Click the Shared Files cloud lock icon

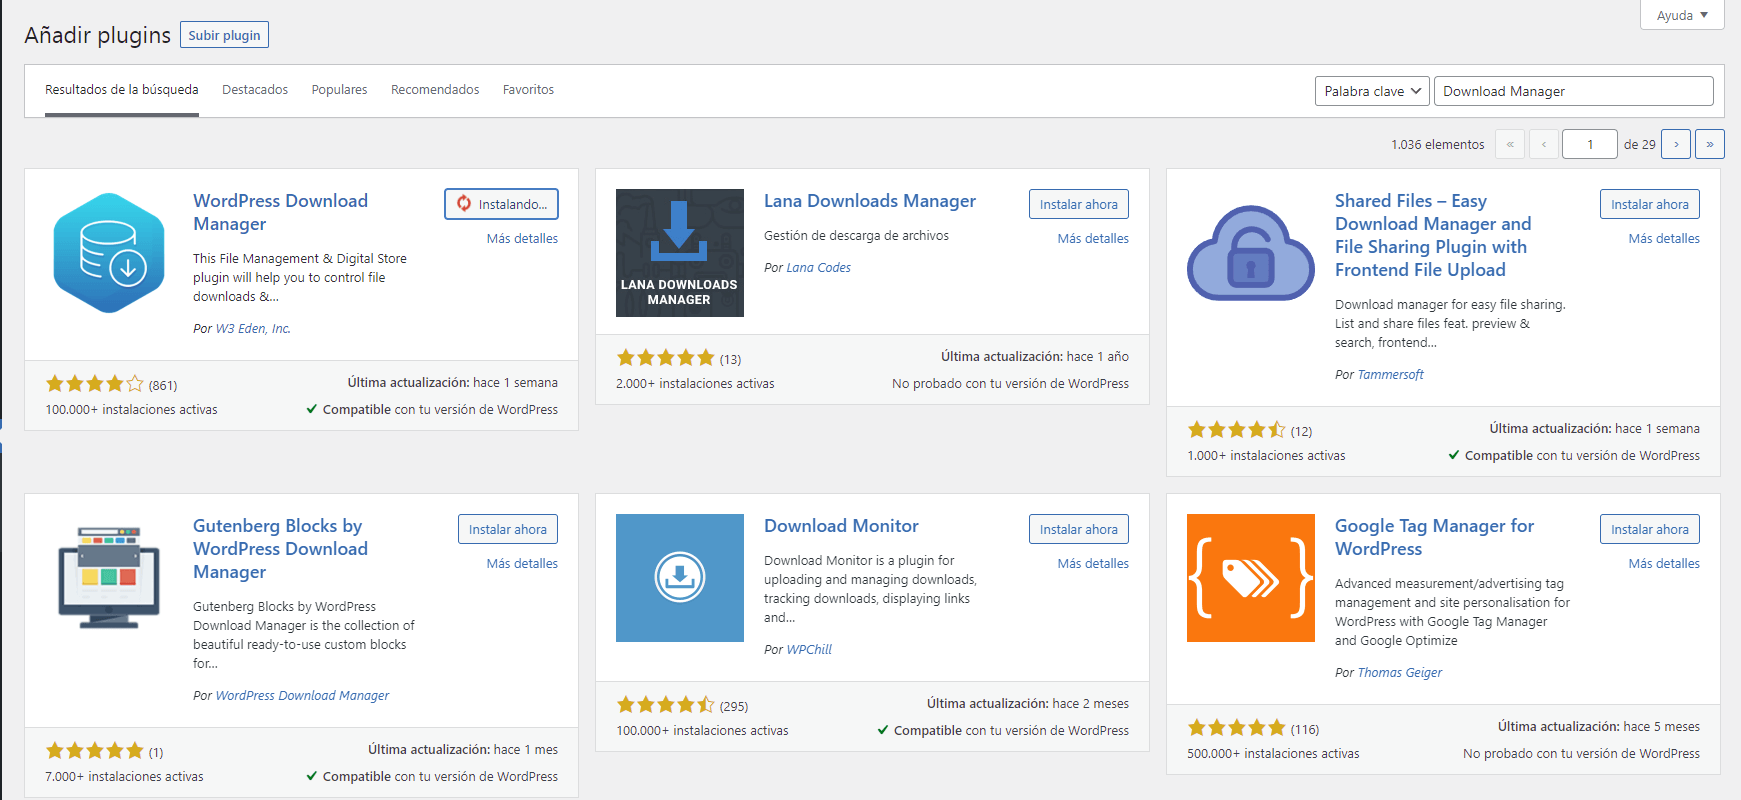tap(1251, 253)
